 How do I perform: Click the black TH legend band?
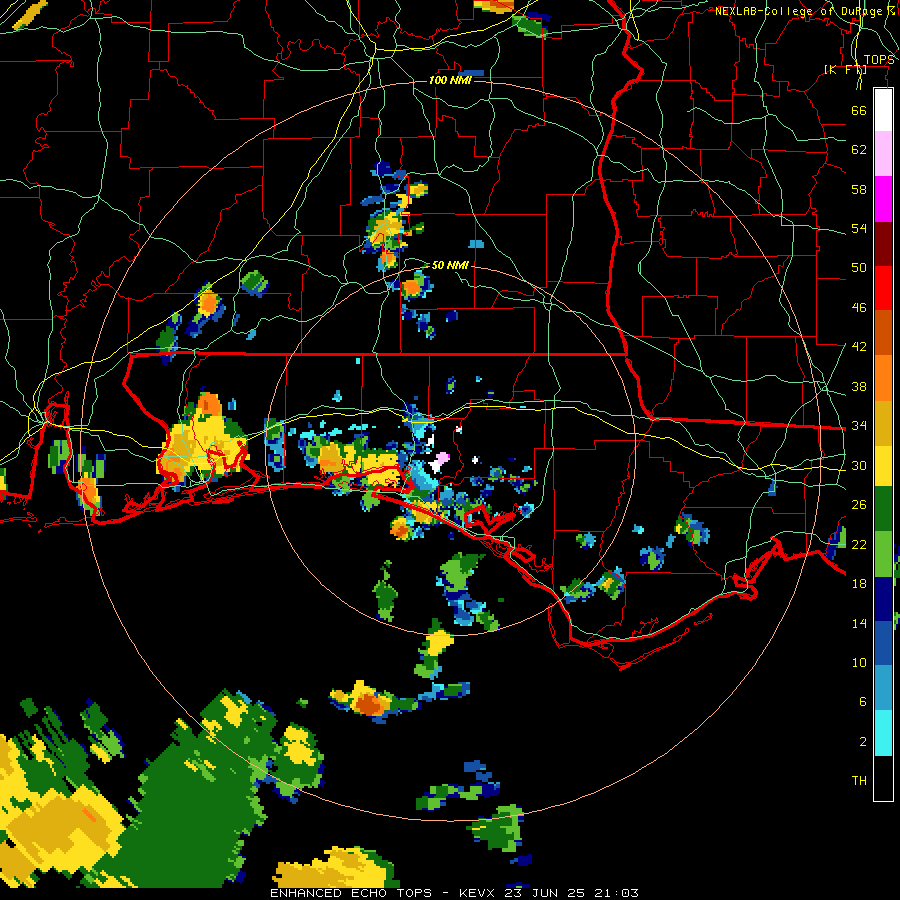[883, 778]
